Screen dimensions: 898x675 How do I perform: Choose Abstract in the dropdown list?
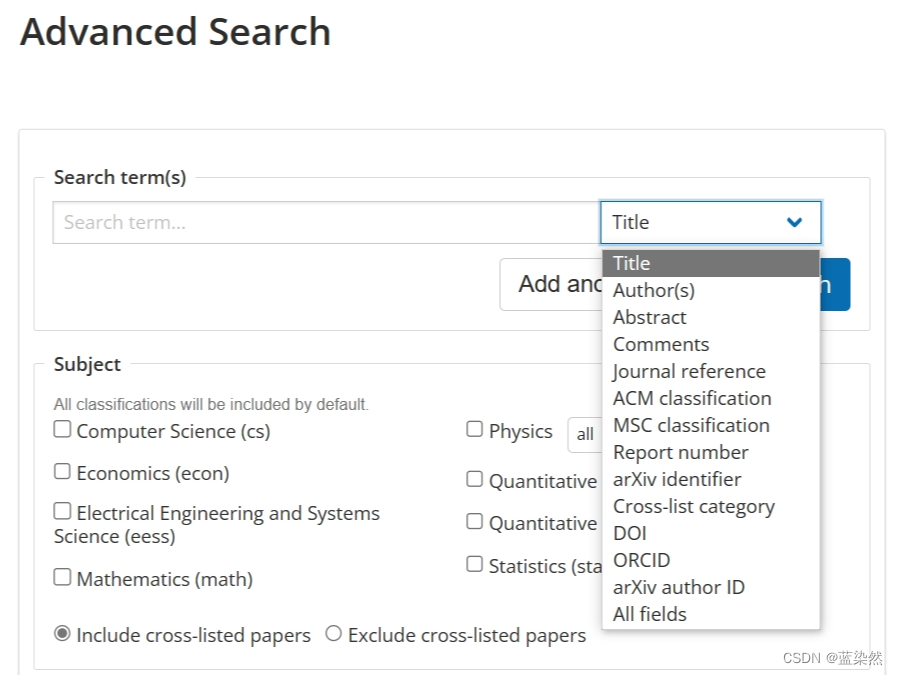[650, 317]
